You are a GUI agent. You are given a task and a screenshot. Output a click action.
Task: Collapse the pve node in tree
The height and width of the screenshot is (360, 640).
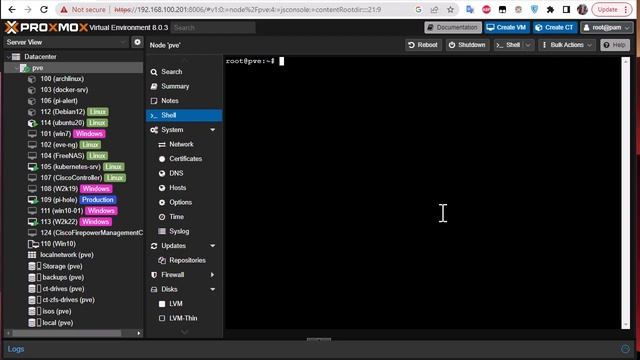pyautogui.click(x=16, y=68)
